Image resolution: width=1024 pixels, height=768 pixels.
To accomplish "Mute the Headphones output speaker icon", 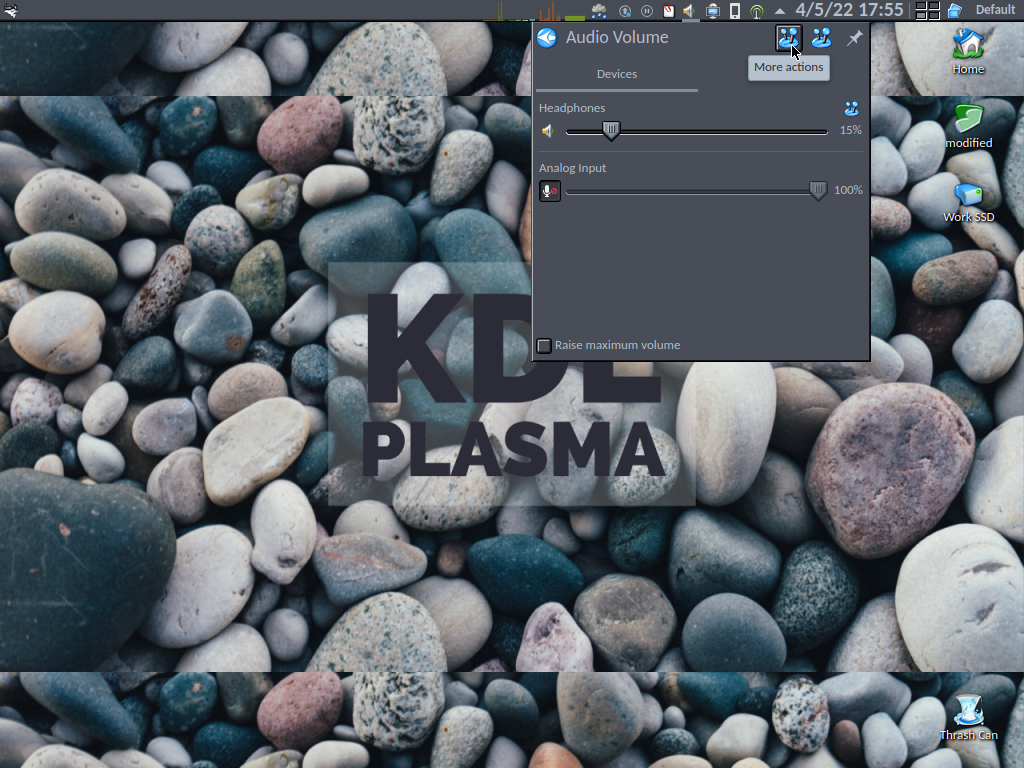I will click(x=548, y=131).
